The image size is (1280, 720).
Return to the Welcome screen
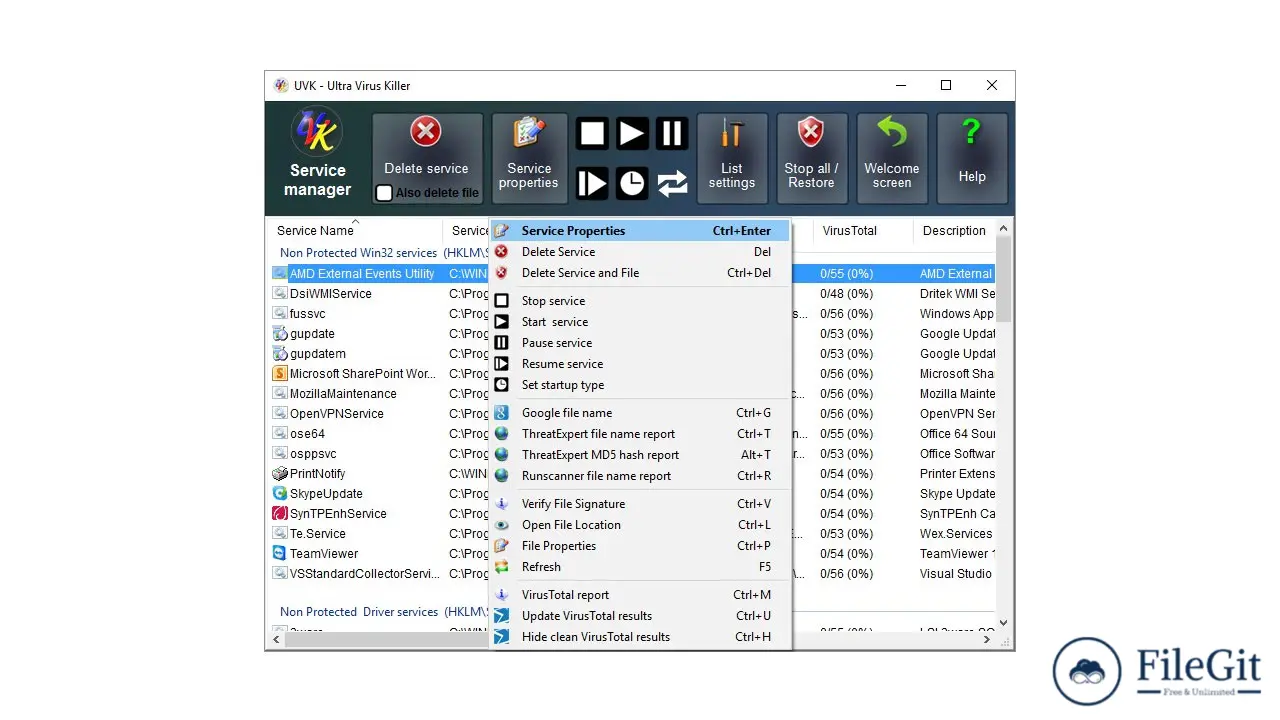tap(892, 158)
